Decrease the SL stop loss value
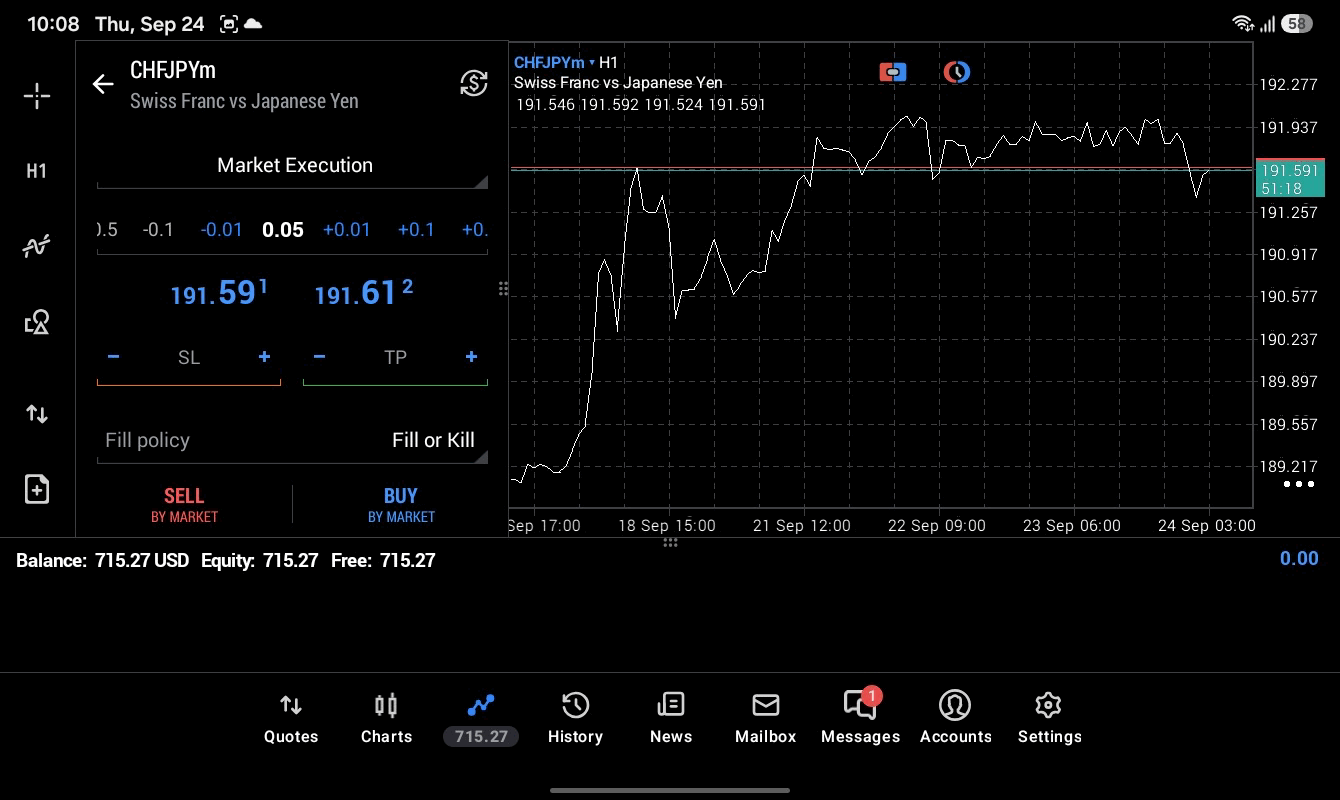 (113, 357)
